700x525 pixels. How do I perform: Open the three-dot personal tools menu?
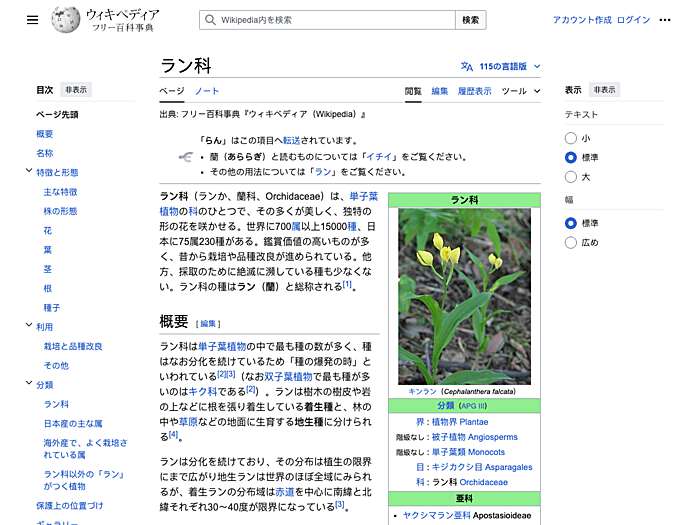coord(665,20)
